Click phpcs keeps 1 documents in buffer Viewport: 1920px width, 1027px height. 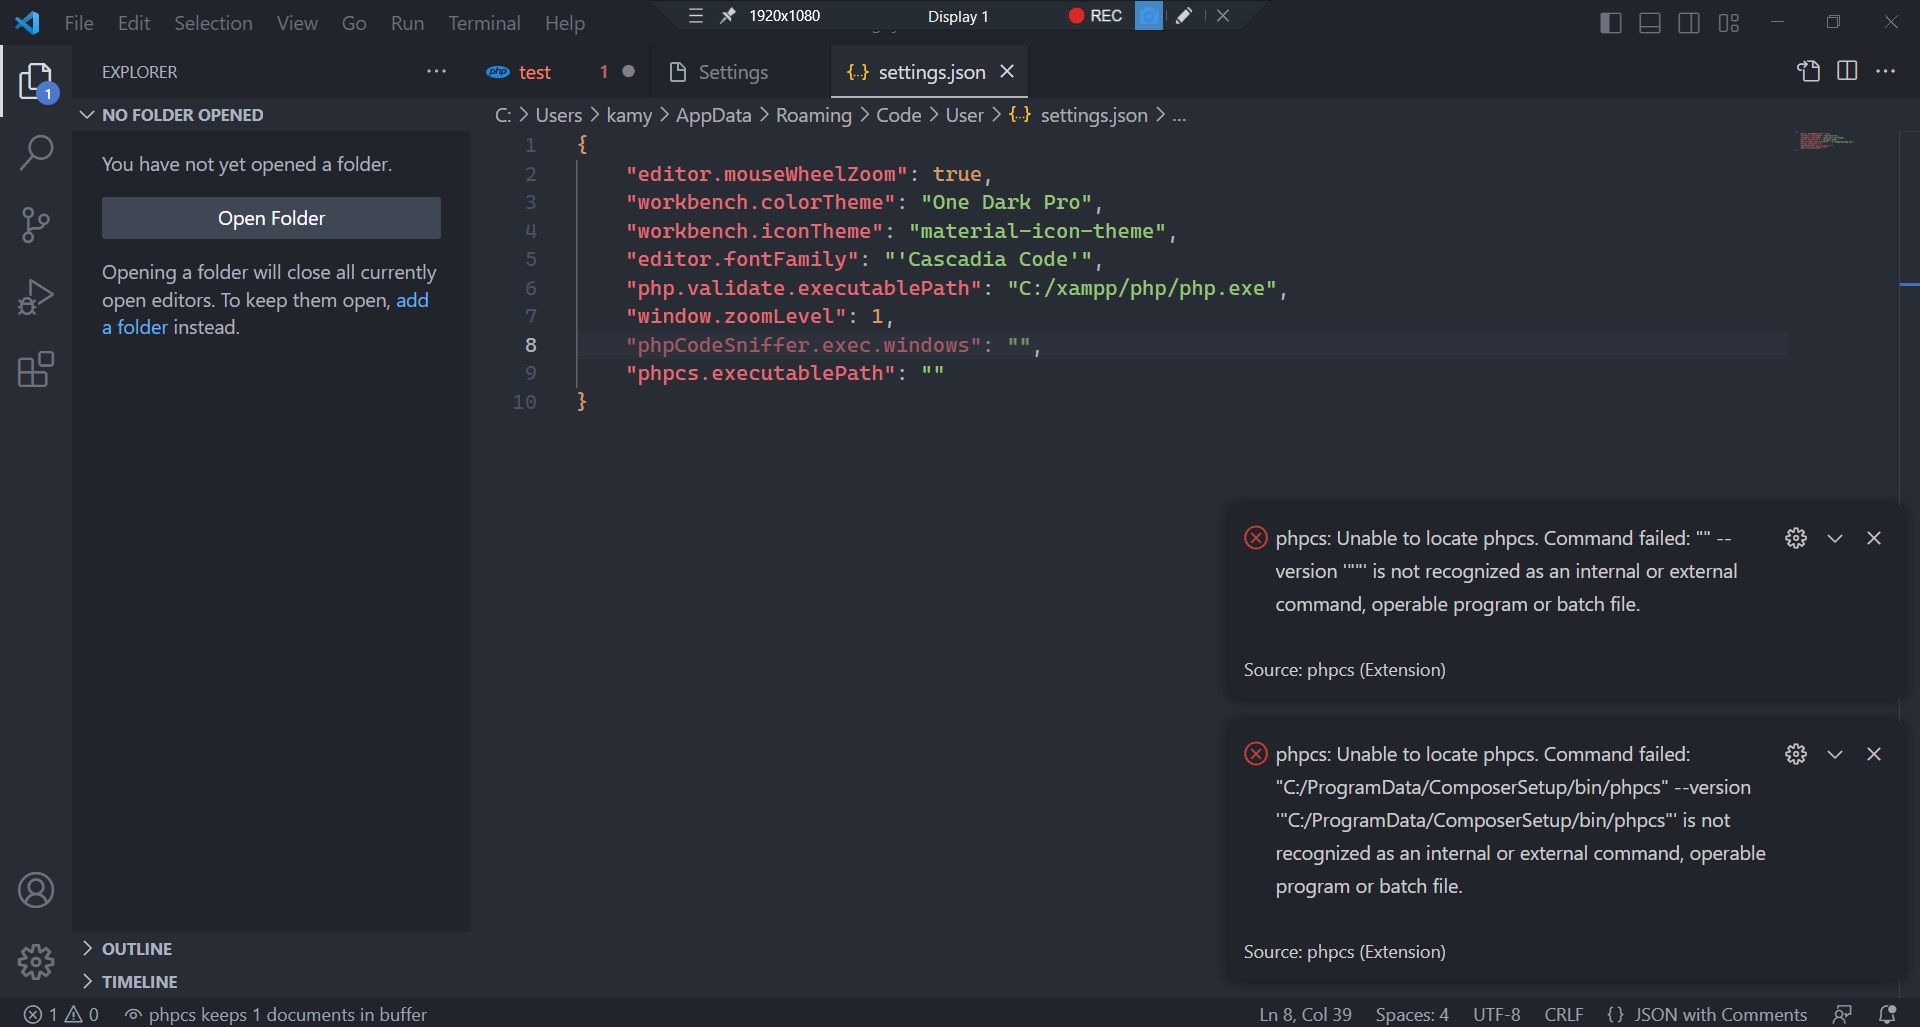coord(276,1014)
